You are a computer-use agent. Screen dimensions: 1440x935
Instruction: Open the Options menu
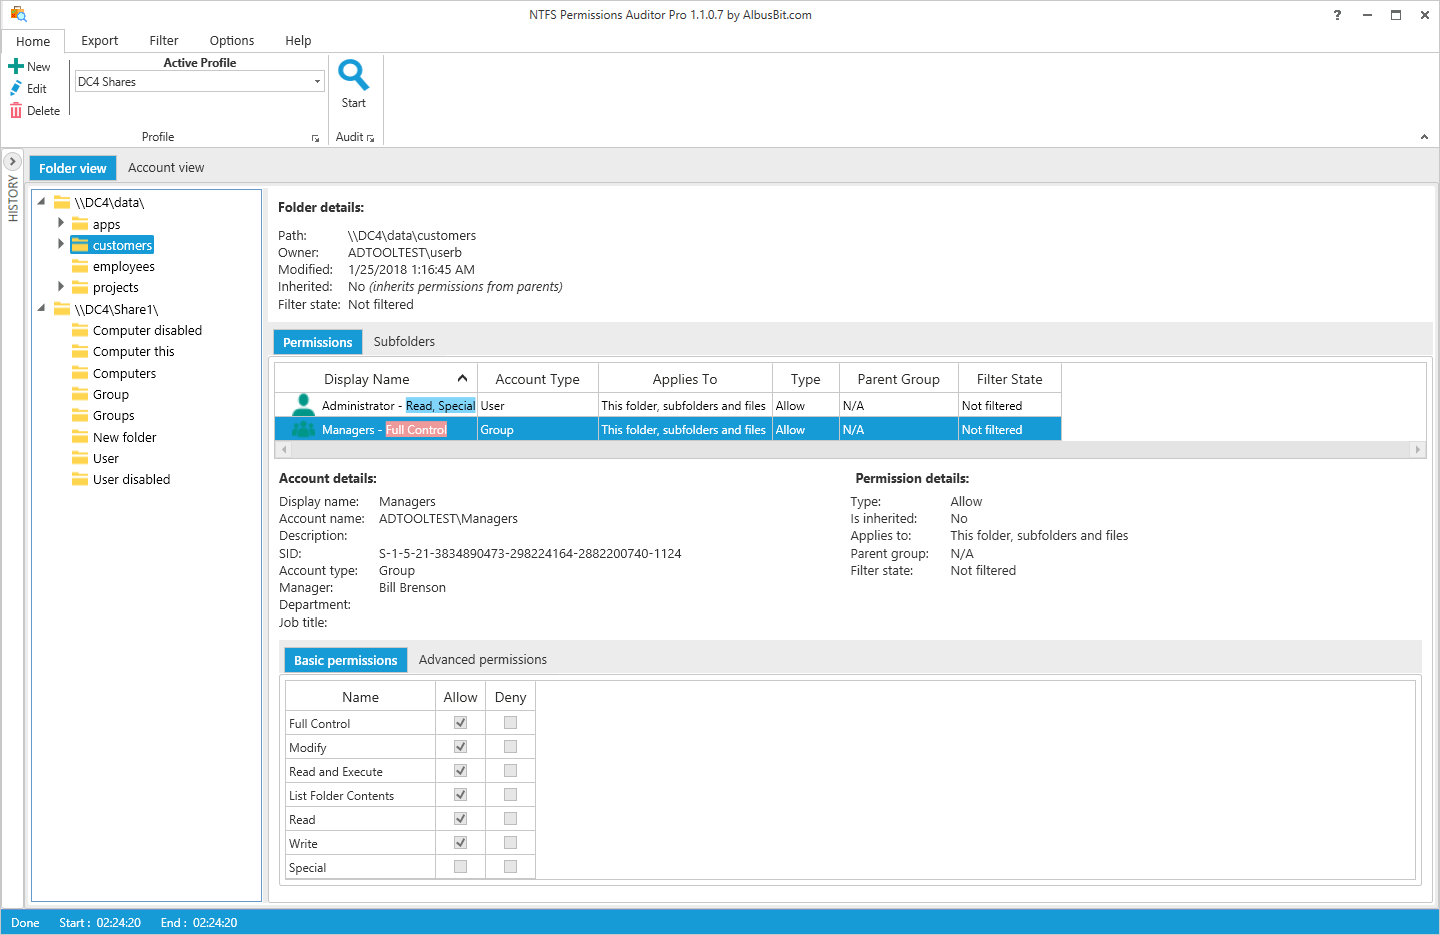click(x=231, y=40)
